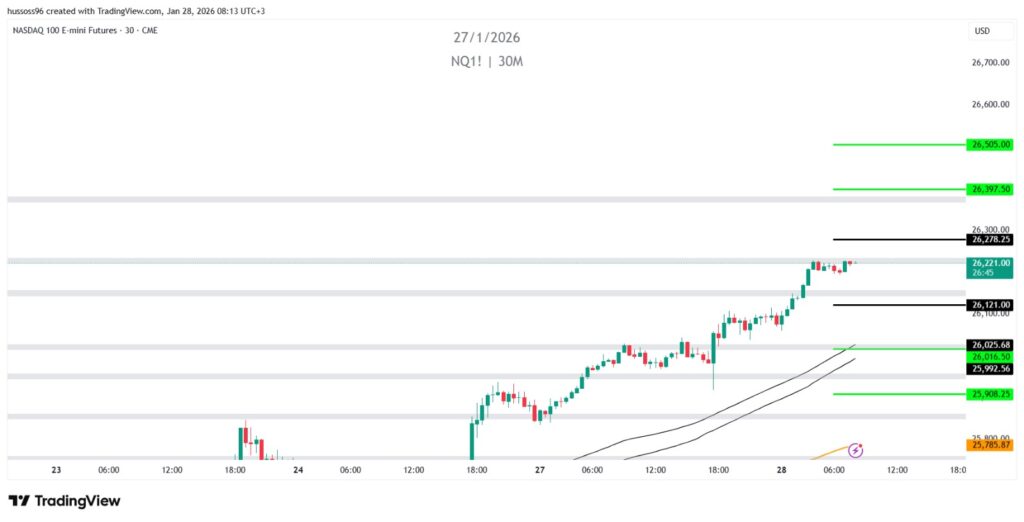The height and width of the screenshot is (522, 1024).
Task: Click the green 26,016.50 price label
Action: pos(989,356)
